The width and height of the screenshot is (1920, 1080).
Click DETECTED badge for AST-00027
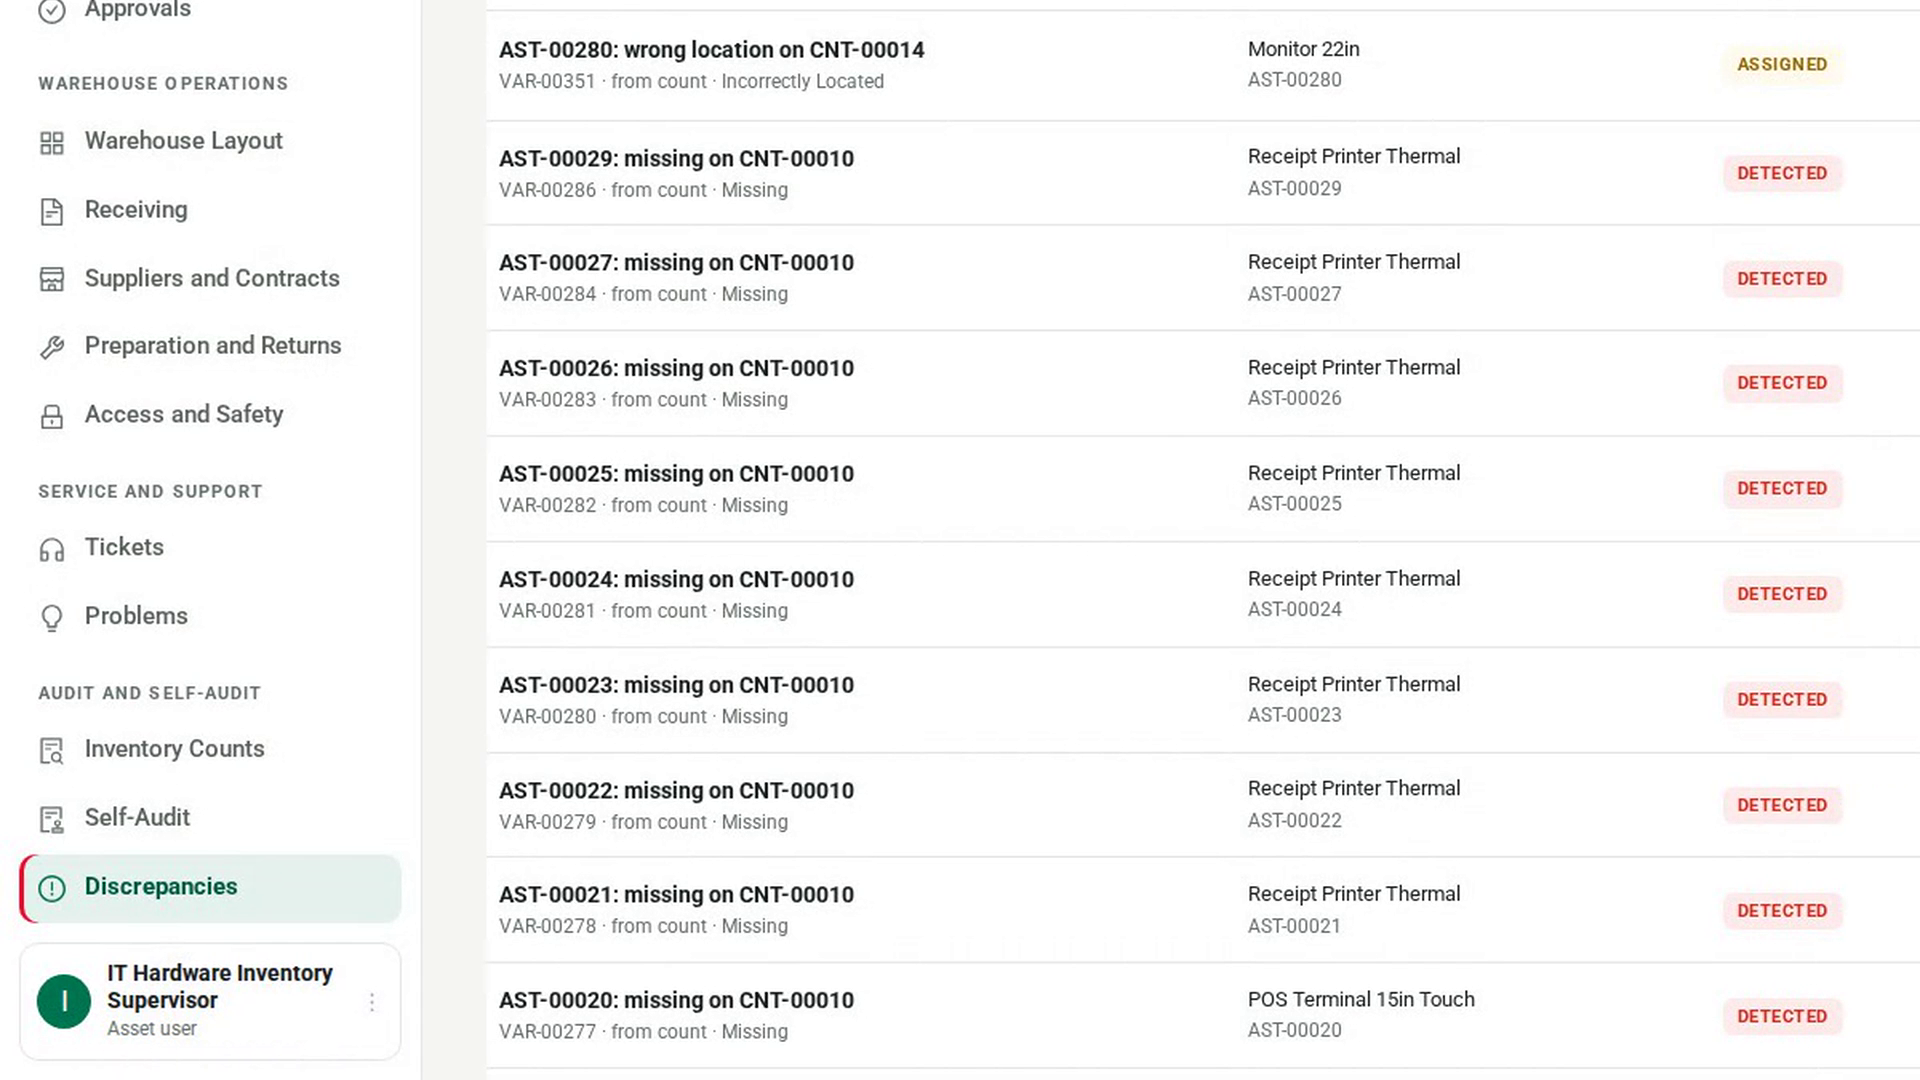pyautogui.click(x=1782, y=279)
